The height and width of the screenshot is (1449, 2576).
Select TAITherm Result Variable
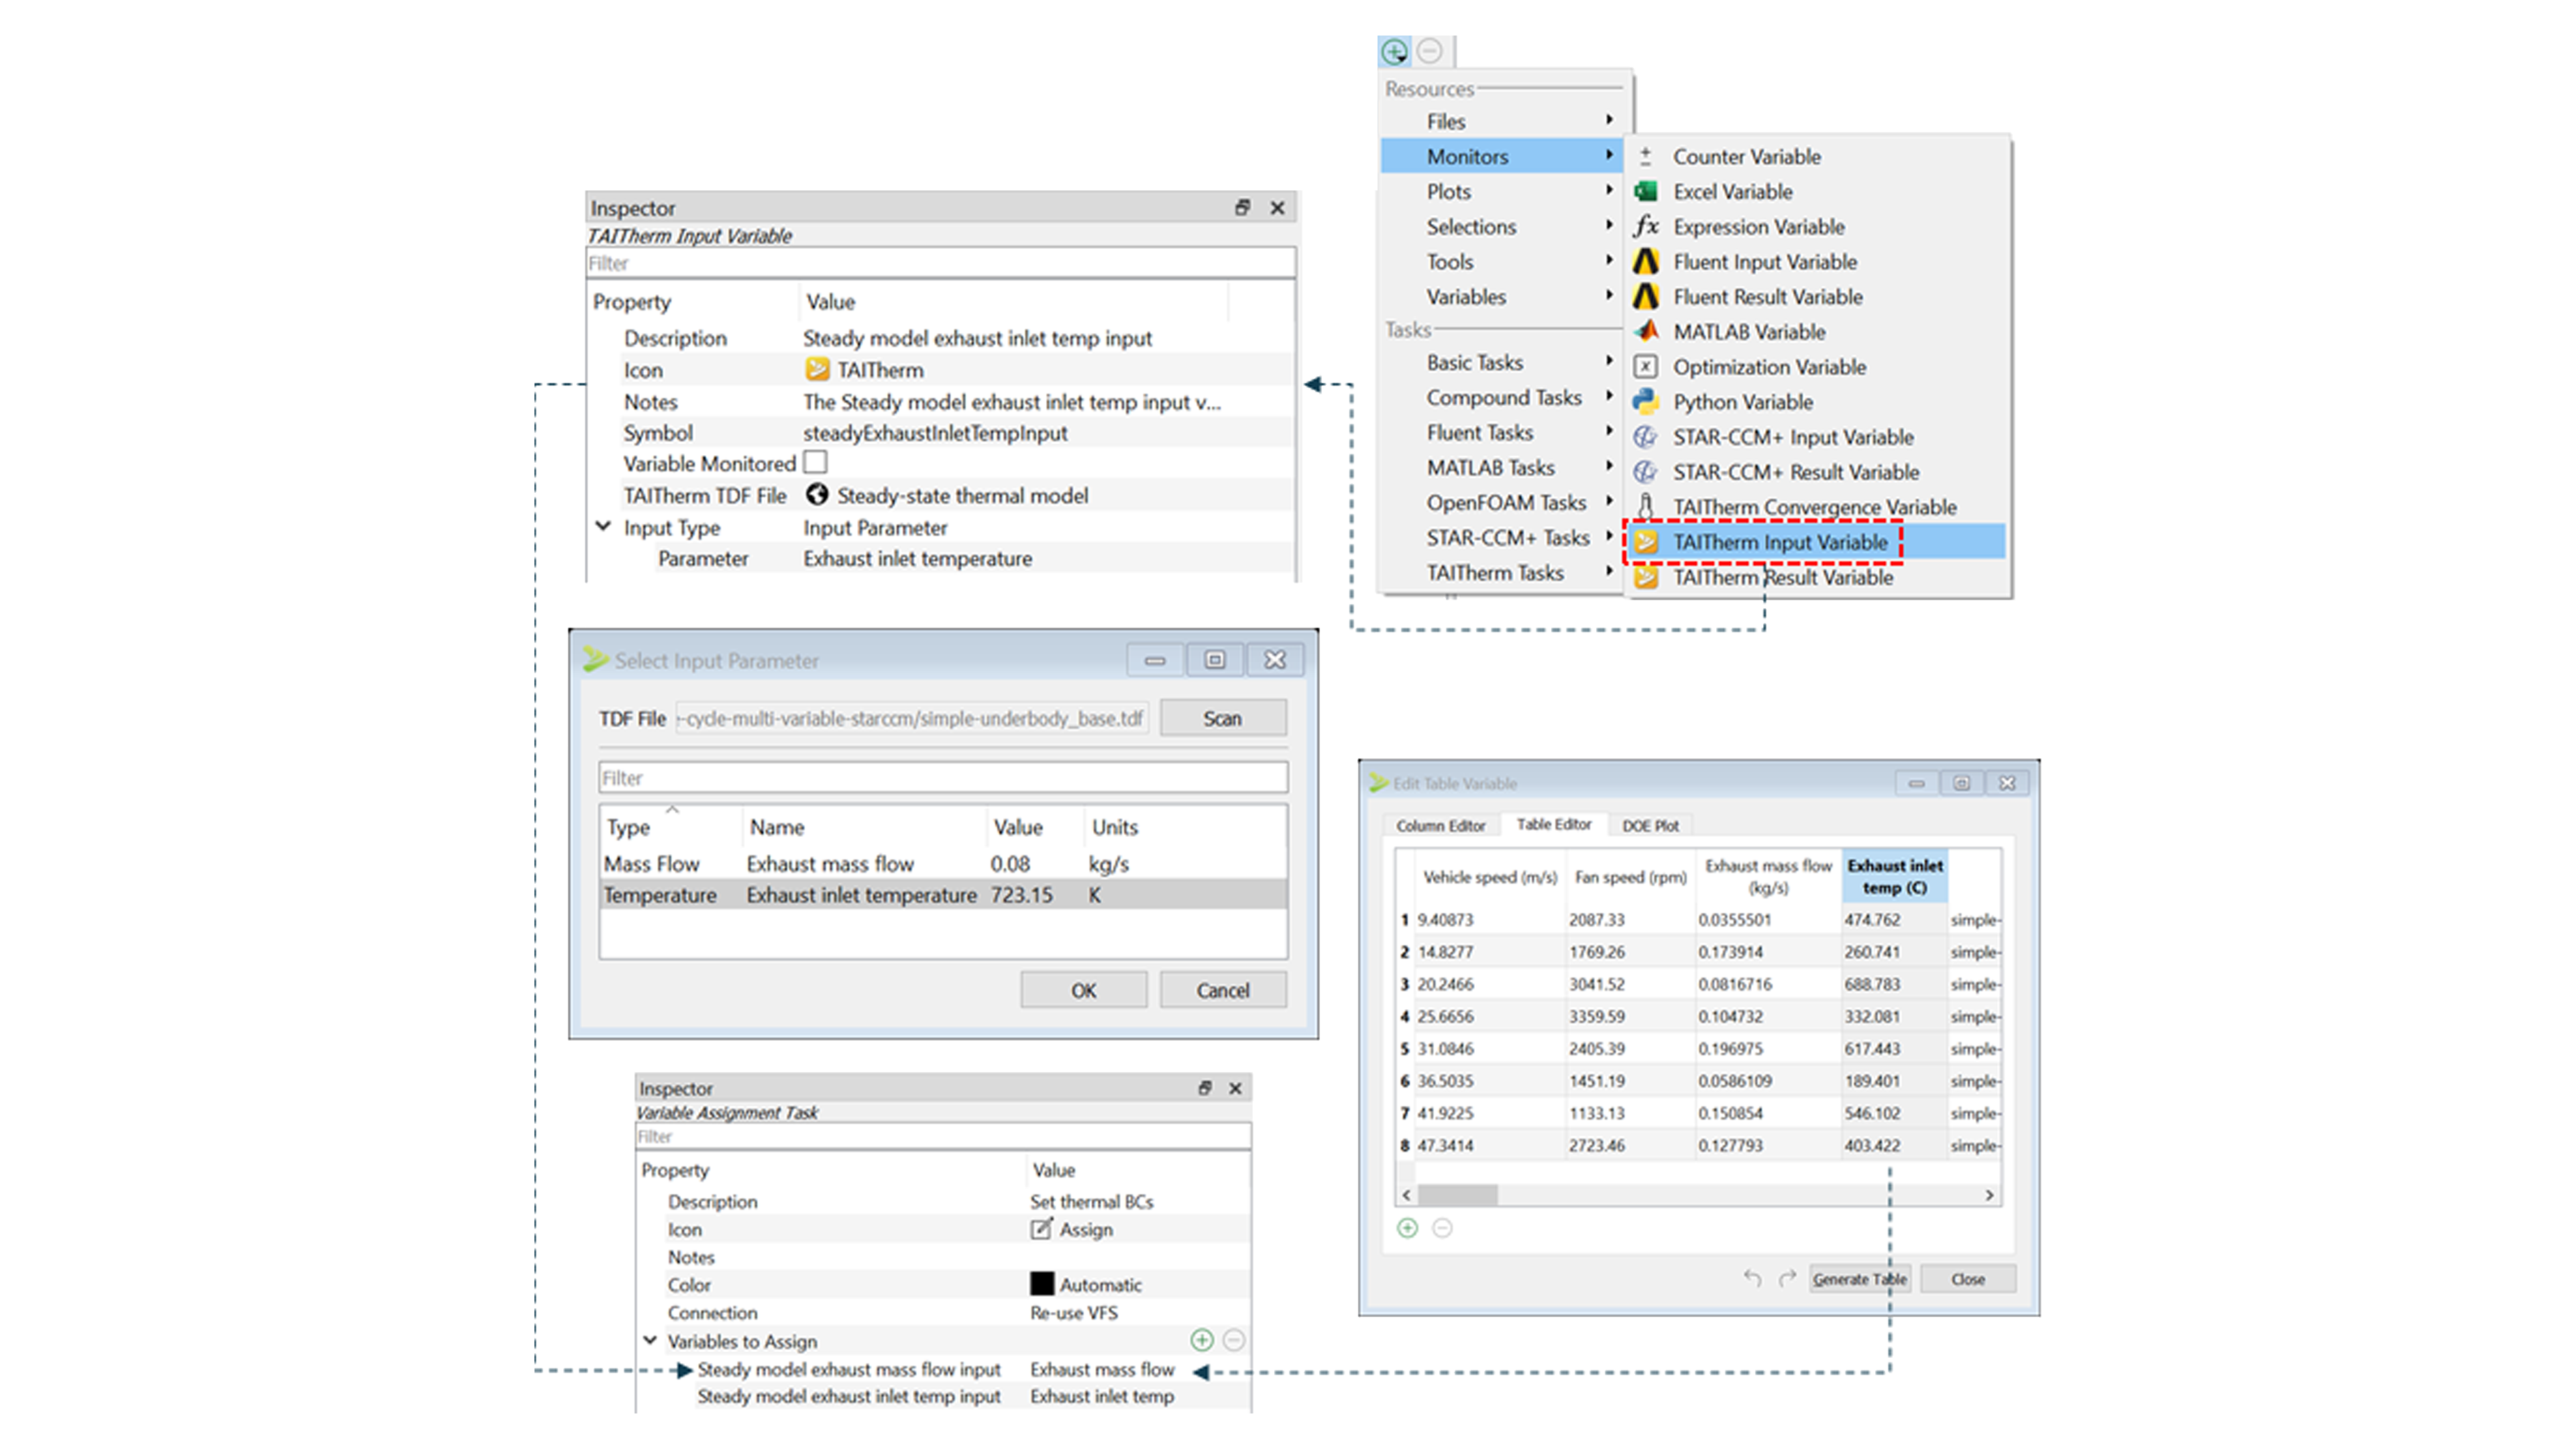[1782, 577]
